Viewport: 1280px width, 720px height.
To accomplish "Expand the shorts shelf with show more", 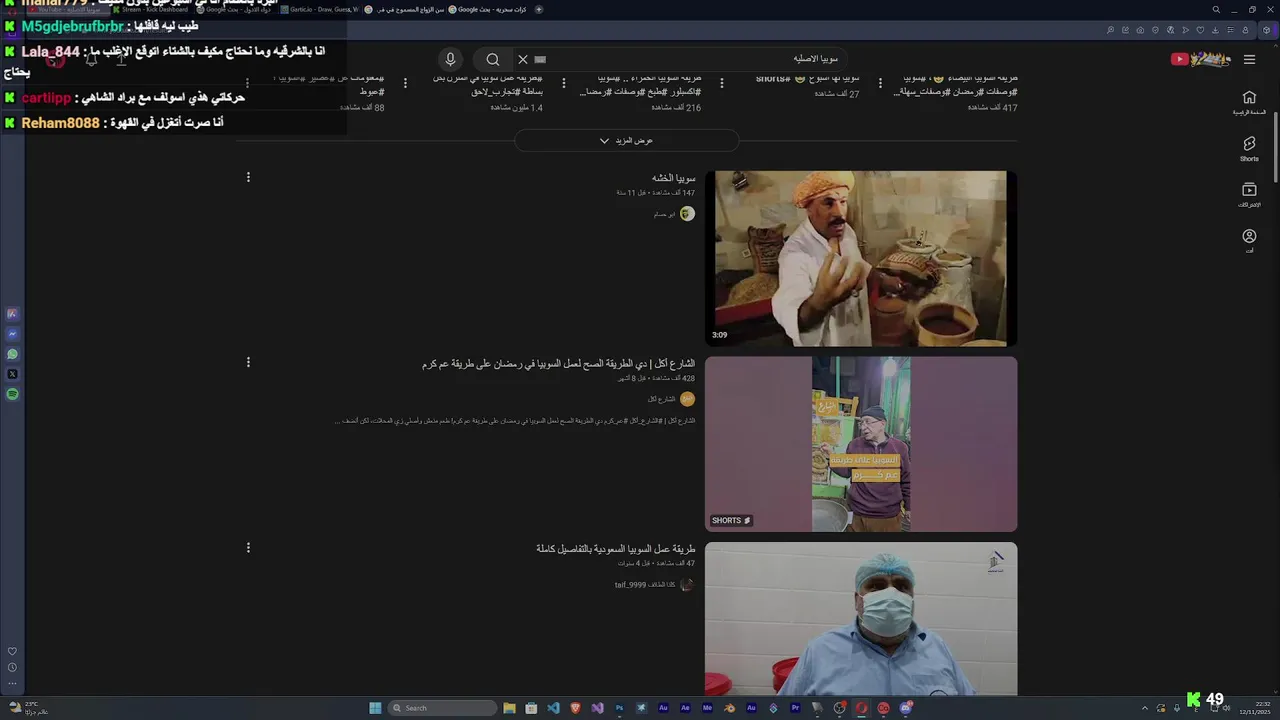I will (x=626, y=141).
